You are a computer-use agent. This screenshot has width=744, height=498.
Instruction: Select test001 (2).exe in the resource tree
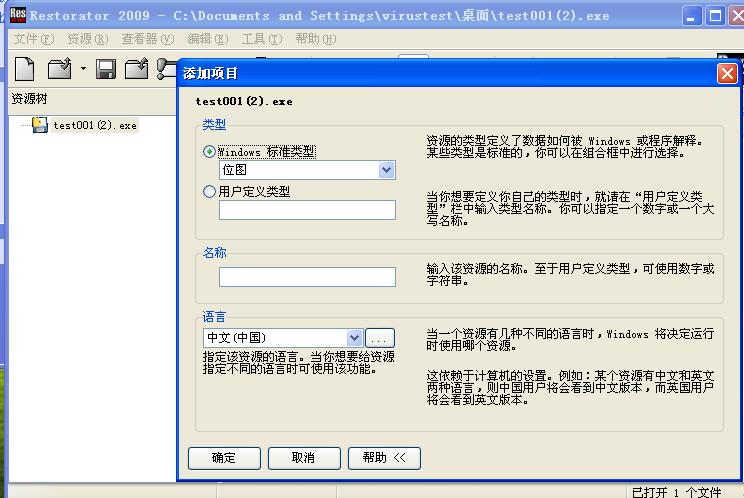pyautogui.click(x=95, y=126)
